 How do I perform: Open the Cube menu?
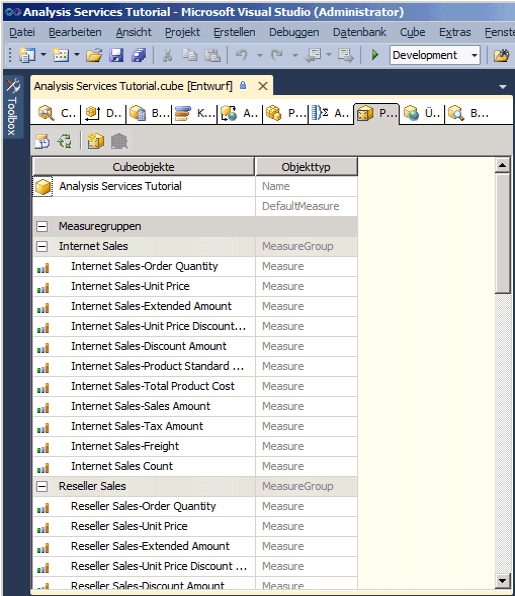pyautogui.click(x=412, y=32)
